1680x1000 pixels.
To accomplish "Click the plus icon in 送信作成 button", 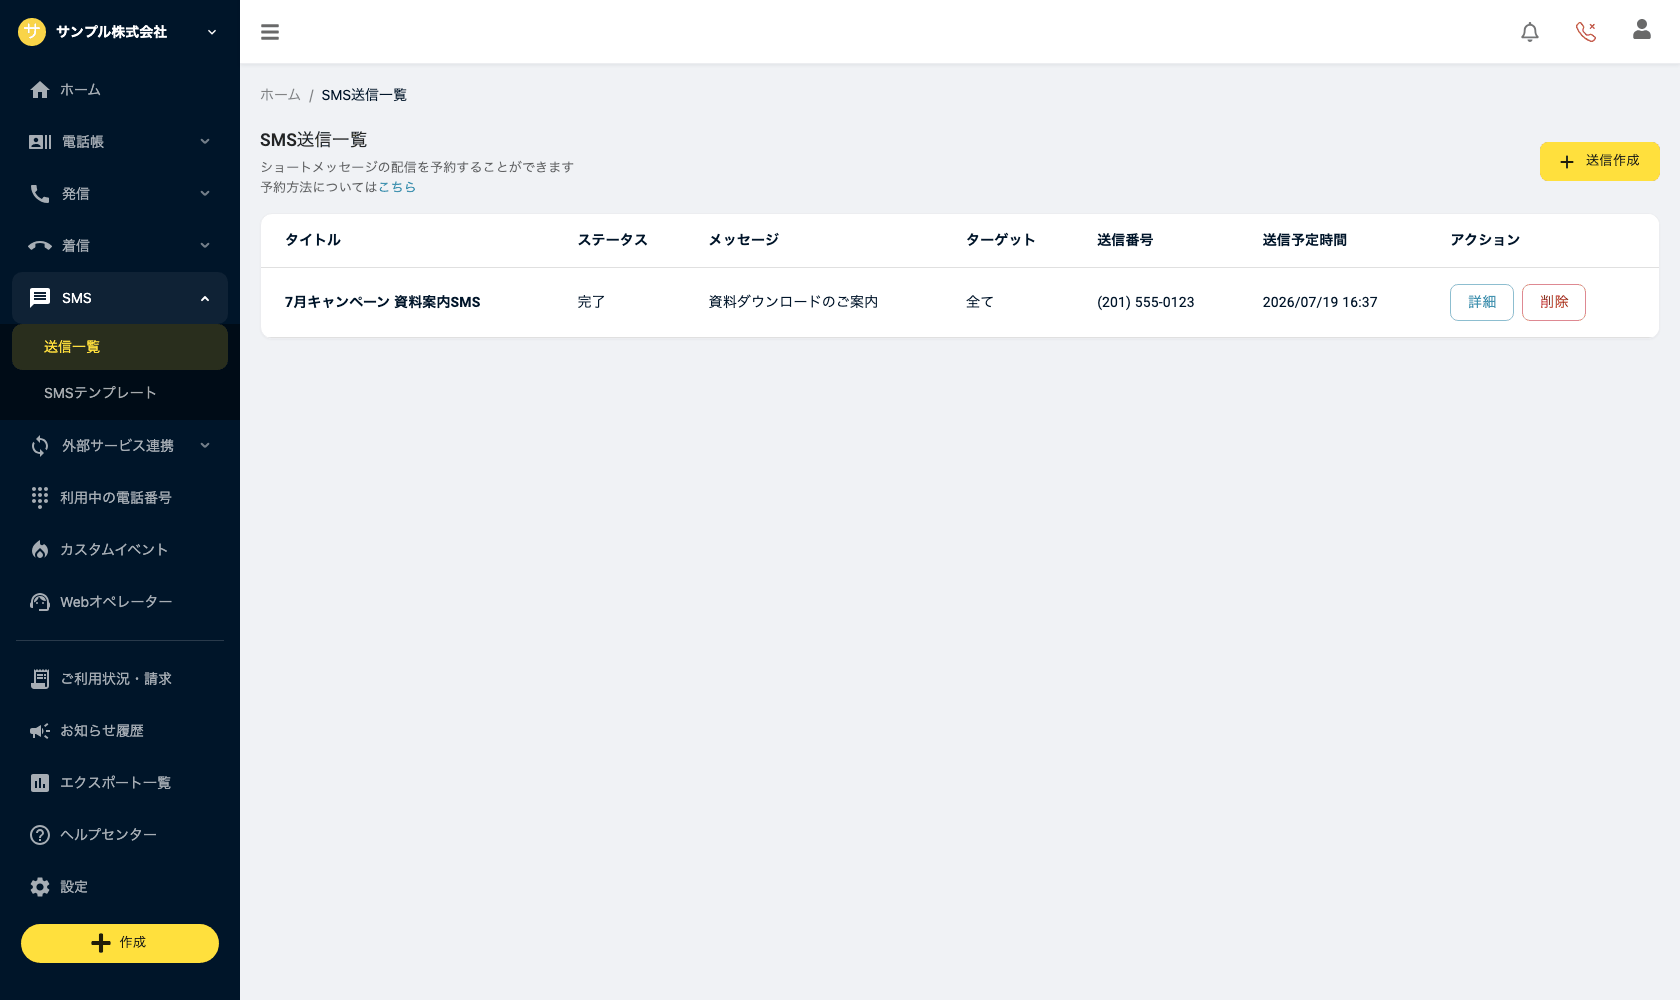I will (x=1567, y=162).
